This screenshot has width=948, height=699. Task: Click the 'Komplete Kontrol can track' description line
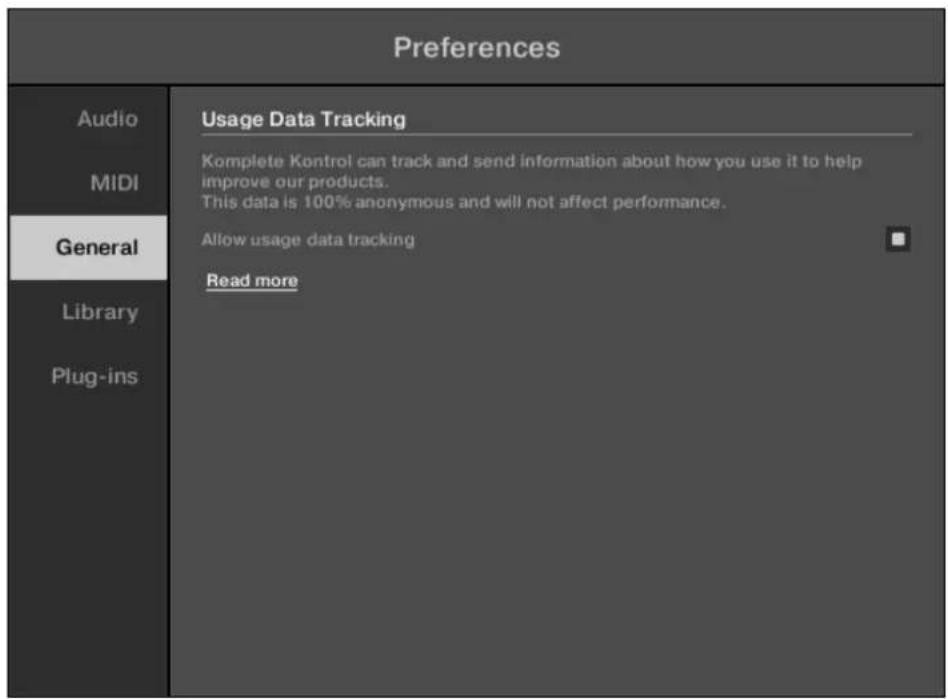(x=531, y=161)
